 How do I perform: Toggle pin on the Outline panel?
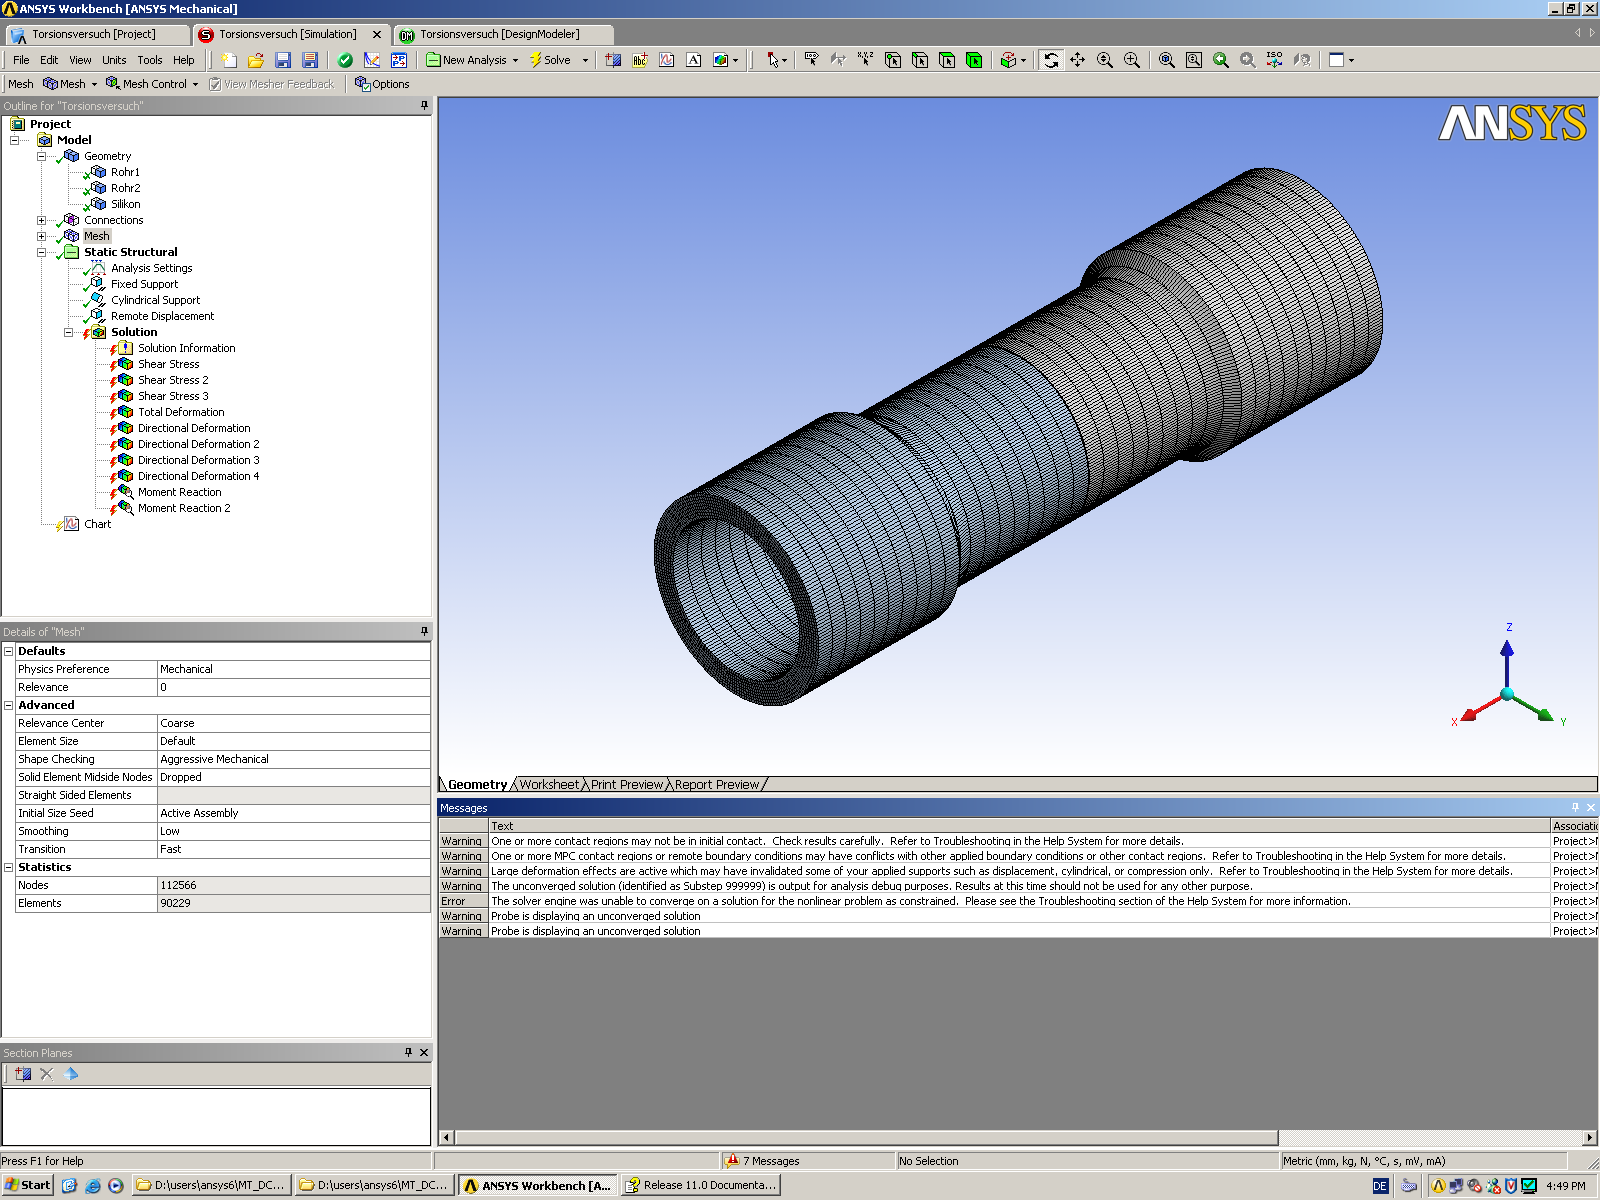click(424, 105)
